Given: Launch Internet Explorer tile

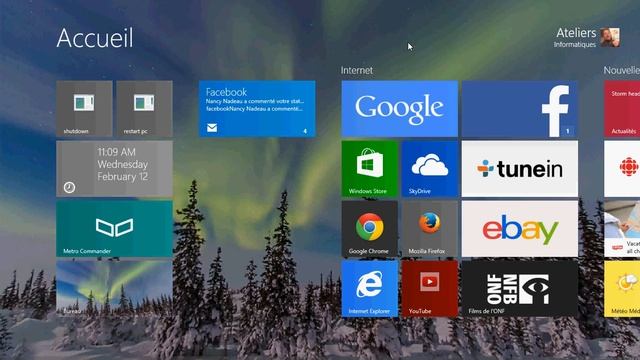Looking at the screenshot, I should pyautogui.click(x=369, y=289).
